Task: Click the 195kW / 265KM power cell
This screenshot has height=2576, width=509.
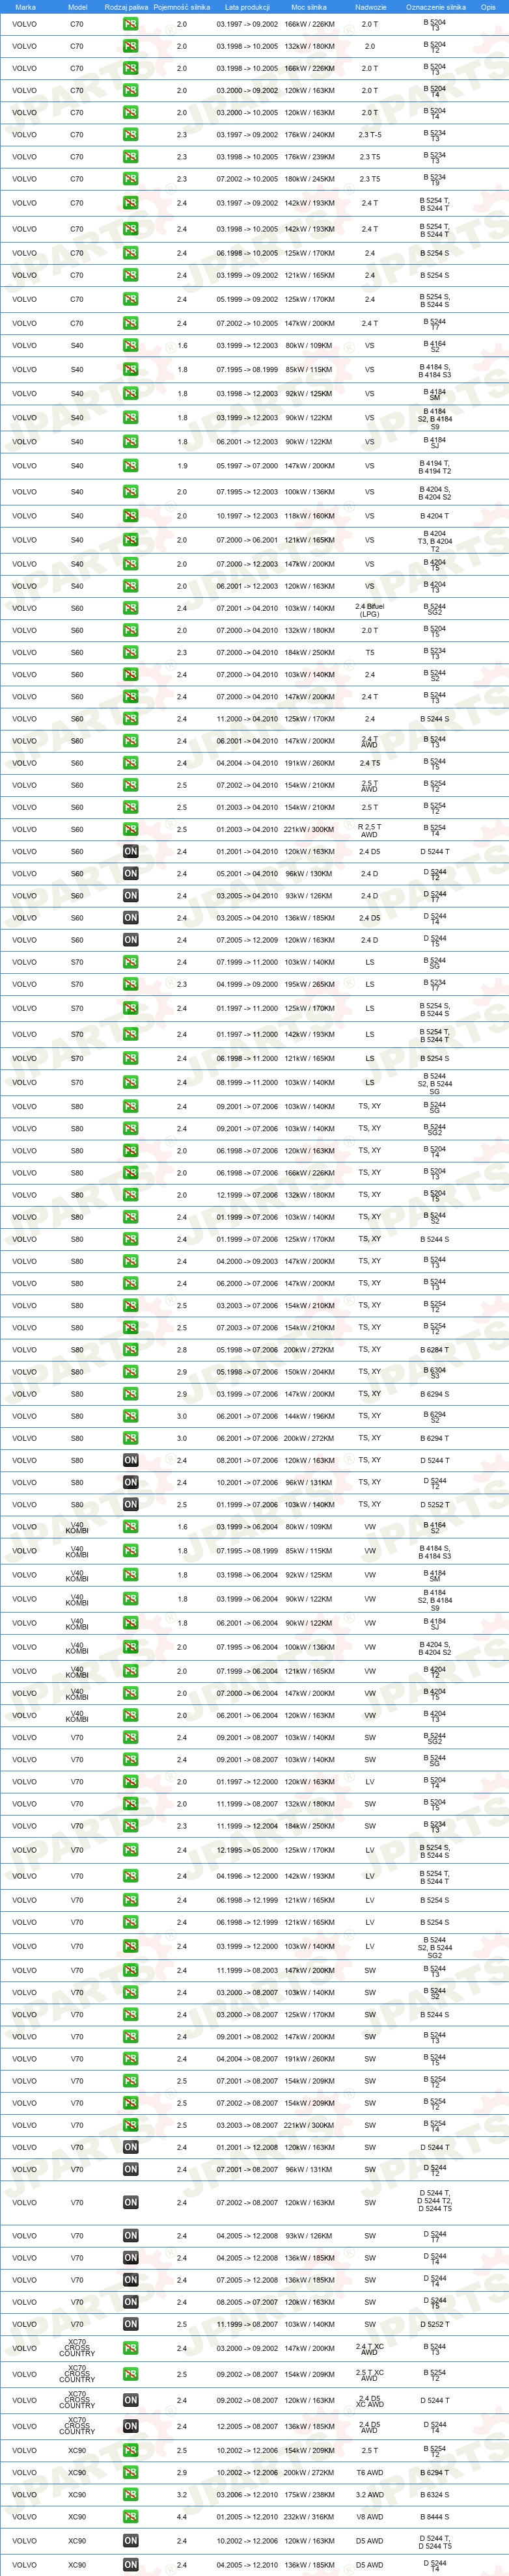Action: click(x=309, y=984)
